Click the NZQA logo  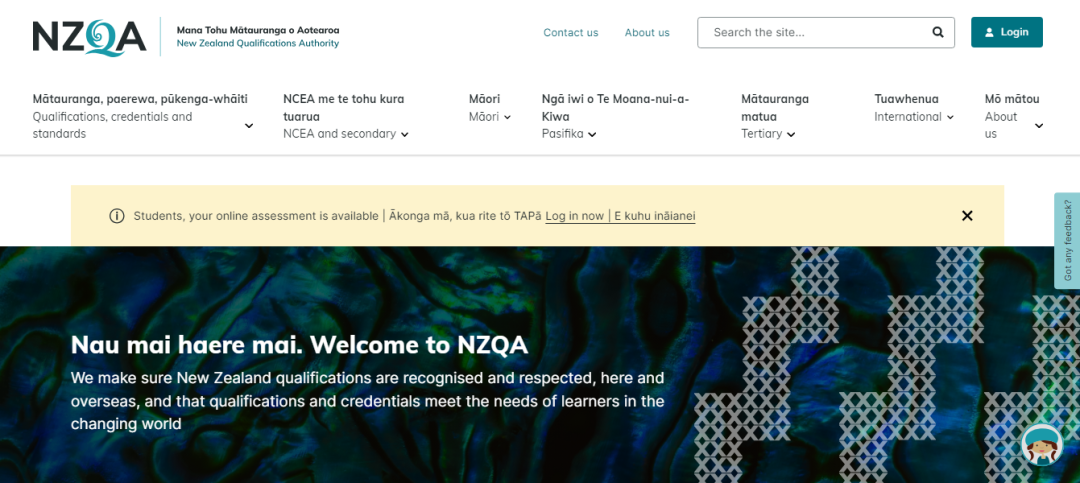89,37
